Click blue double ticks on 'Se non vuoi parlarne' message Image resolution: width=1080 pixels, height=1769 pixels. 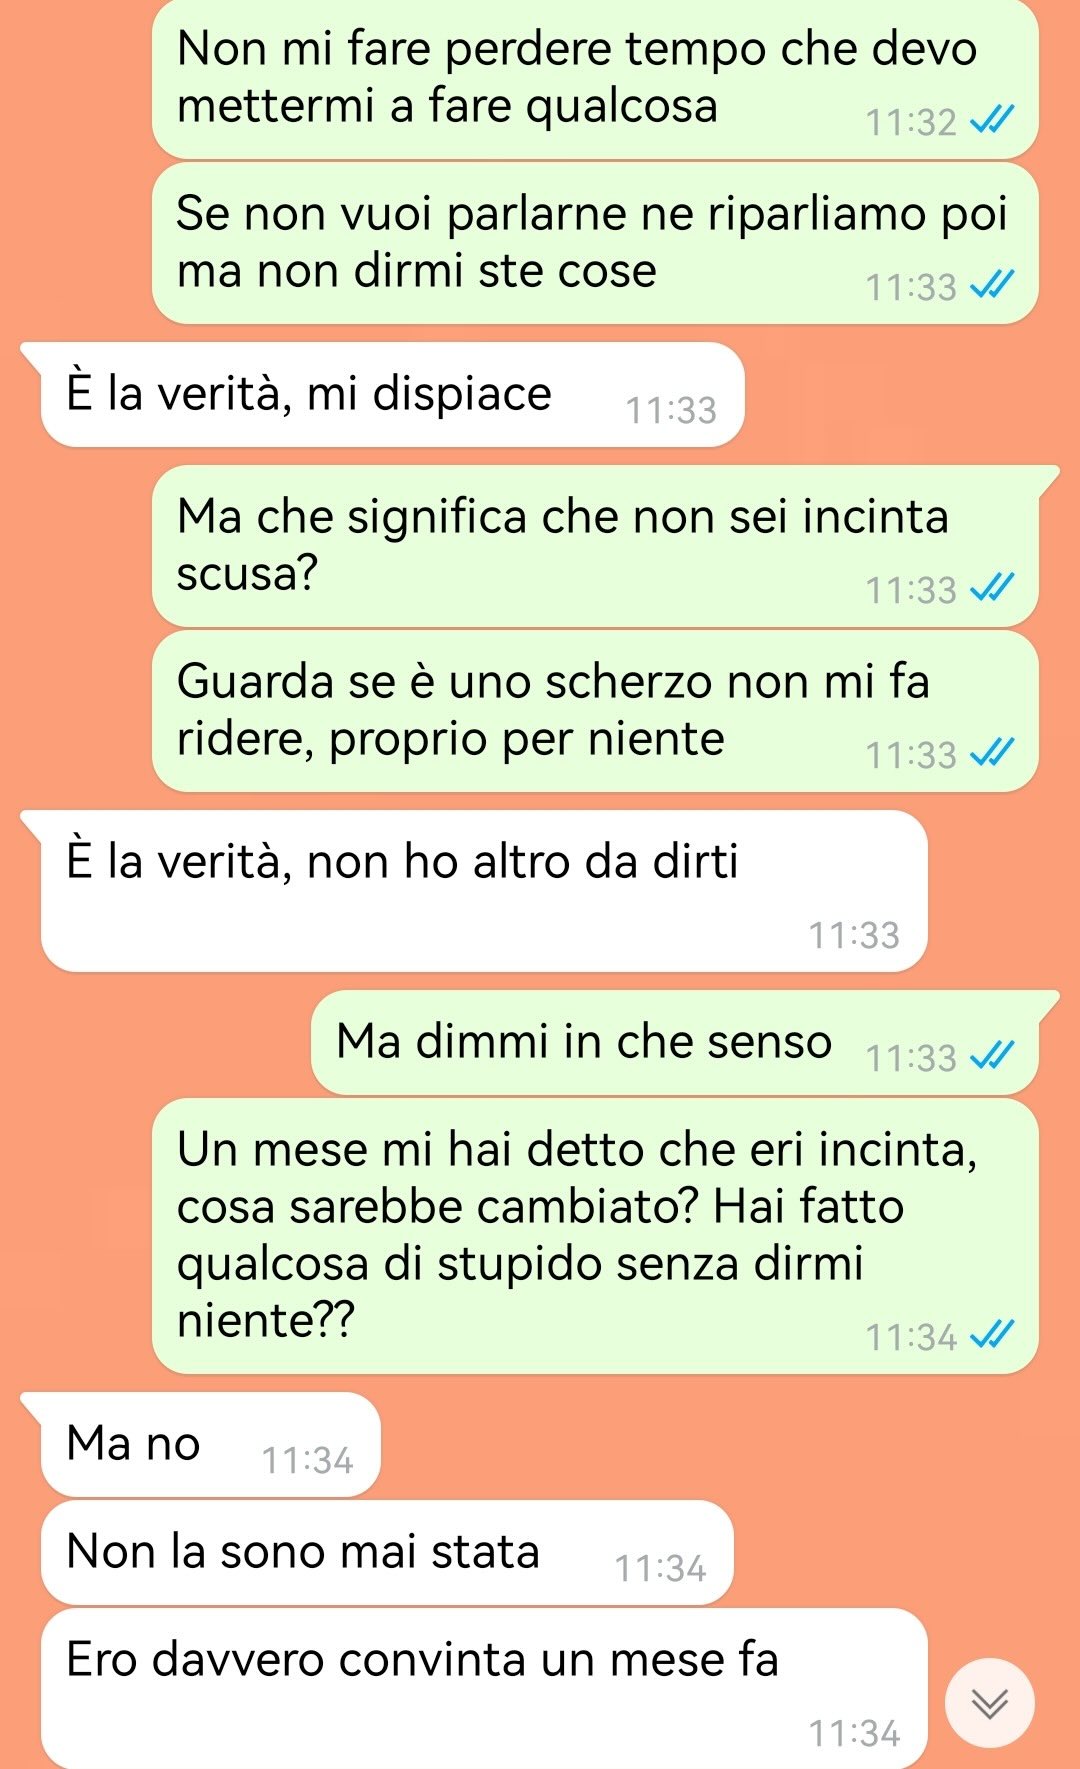point(993,286)
